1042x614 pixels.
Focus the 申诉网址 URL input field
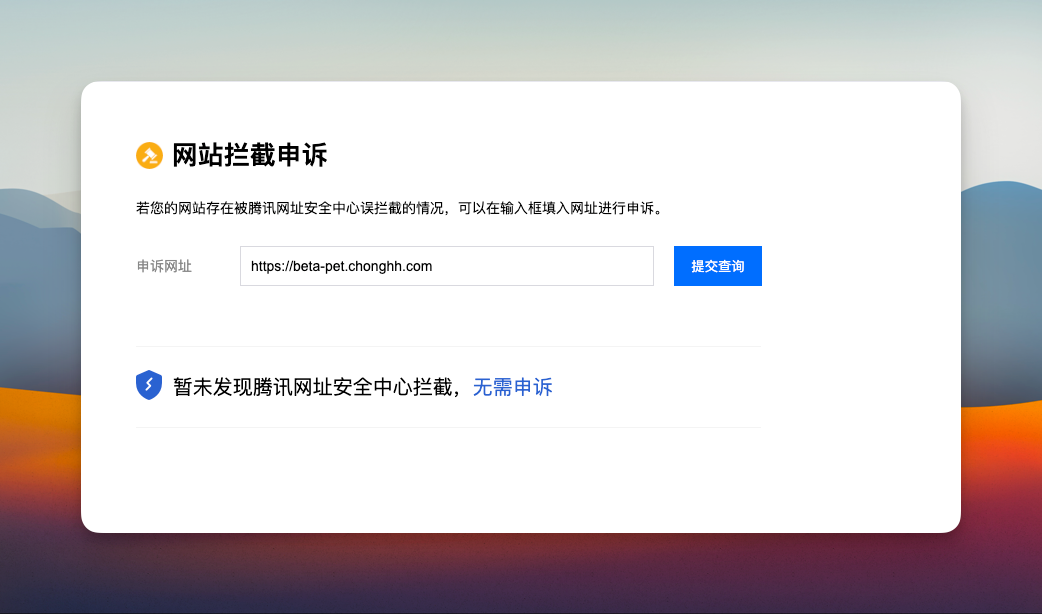click(447, 266)
